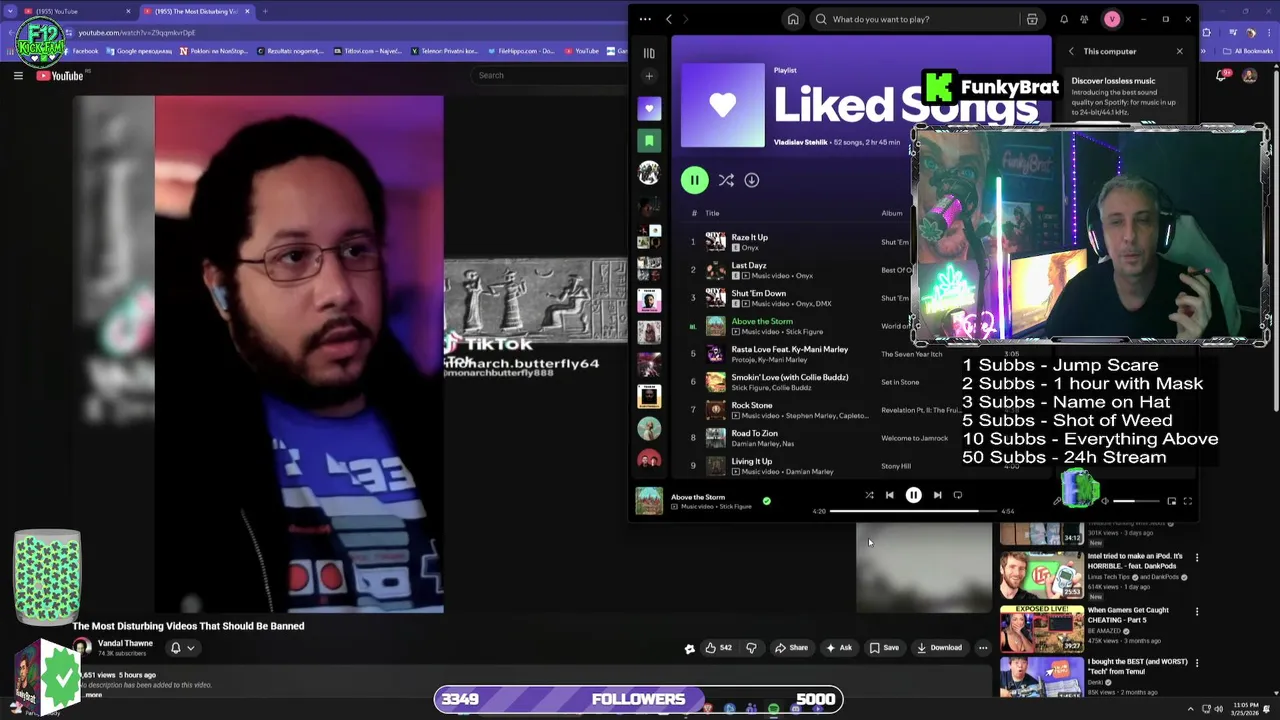Skip to next track in player bar
1280x720 pixels.
937,495
